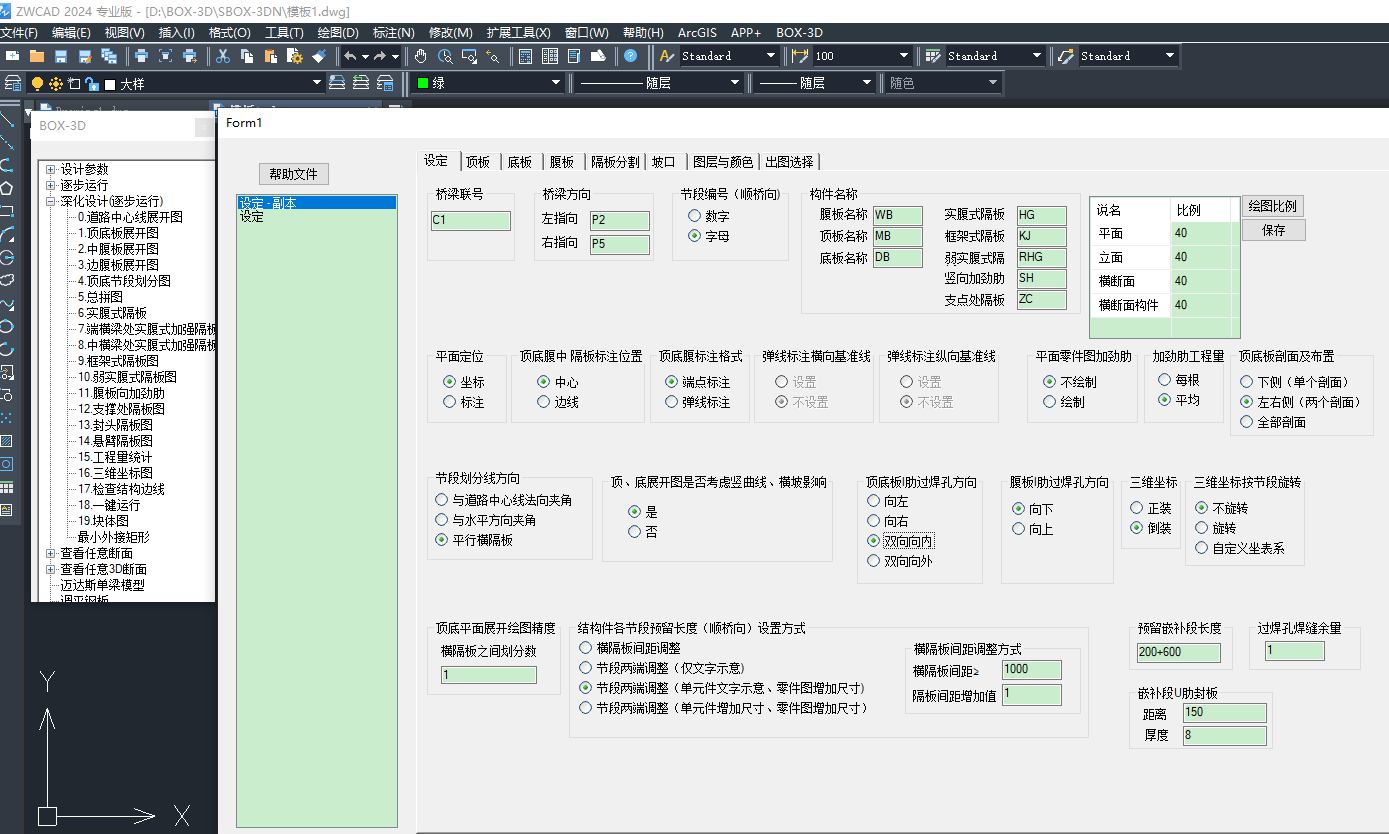
Task: Select 弹线标注 radio under 顶底腹标注格式
Action: [671, 402]
